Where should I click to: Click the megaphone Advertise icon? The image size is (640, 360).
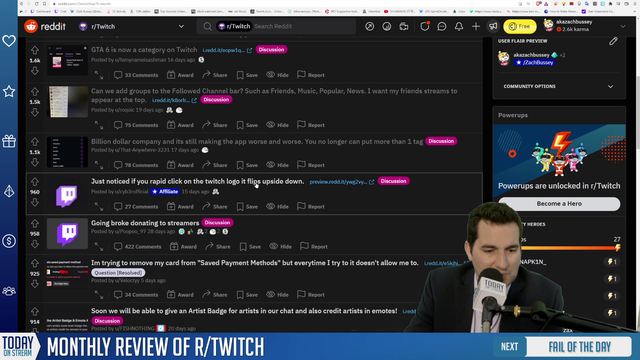point(493,27)
